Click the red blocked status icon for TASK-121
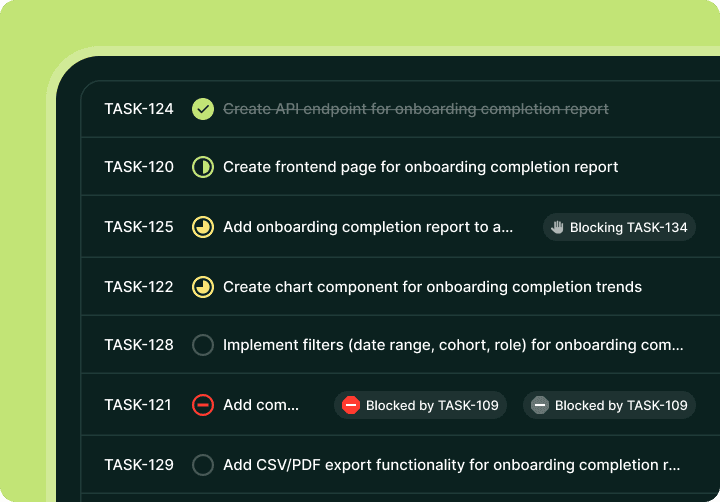The height and width of the screenshot is (502, 720). click(x=202, y=405)
